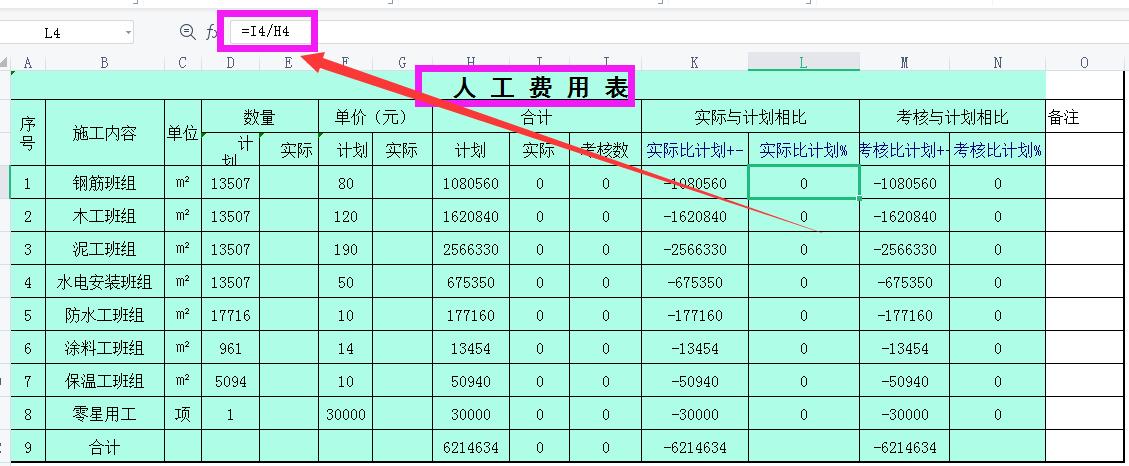The width and height of the screenshot is (1129, 466).
Task: Click the 木工班组 cell
Action: coord(104,216)
